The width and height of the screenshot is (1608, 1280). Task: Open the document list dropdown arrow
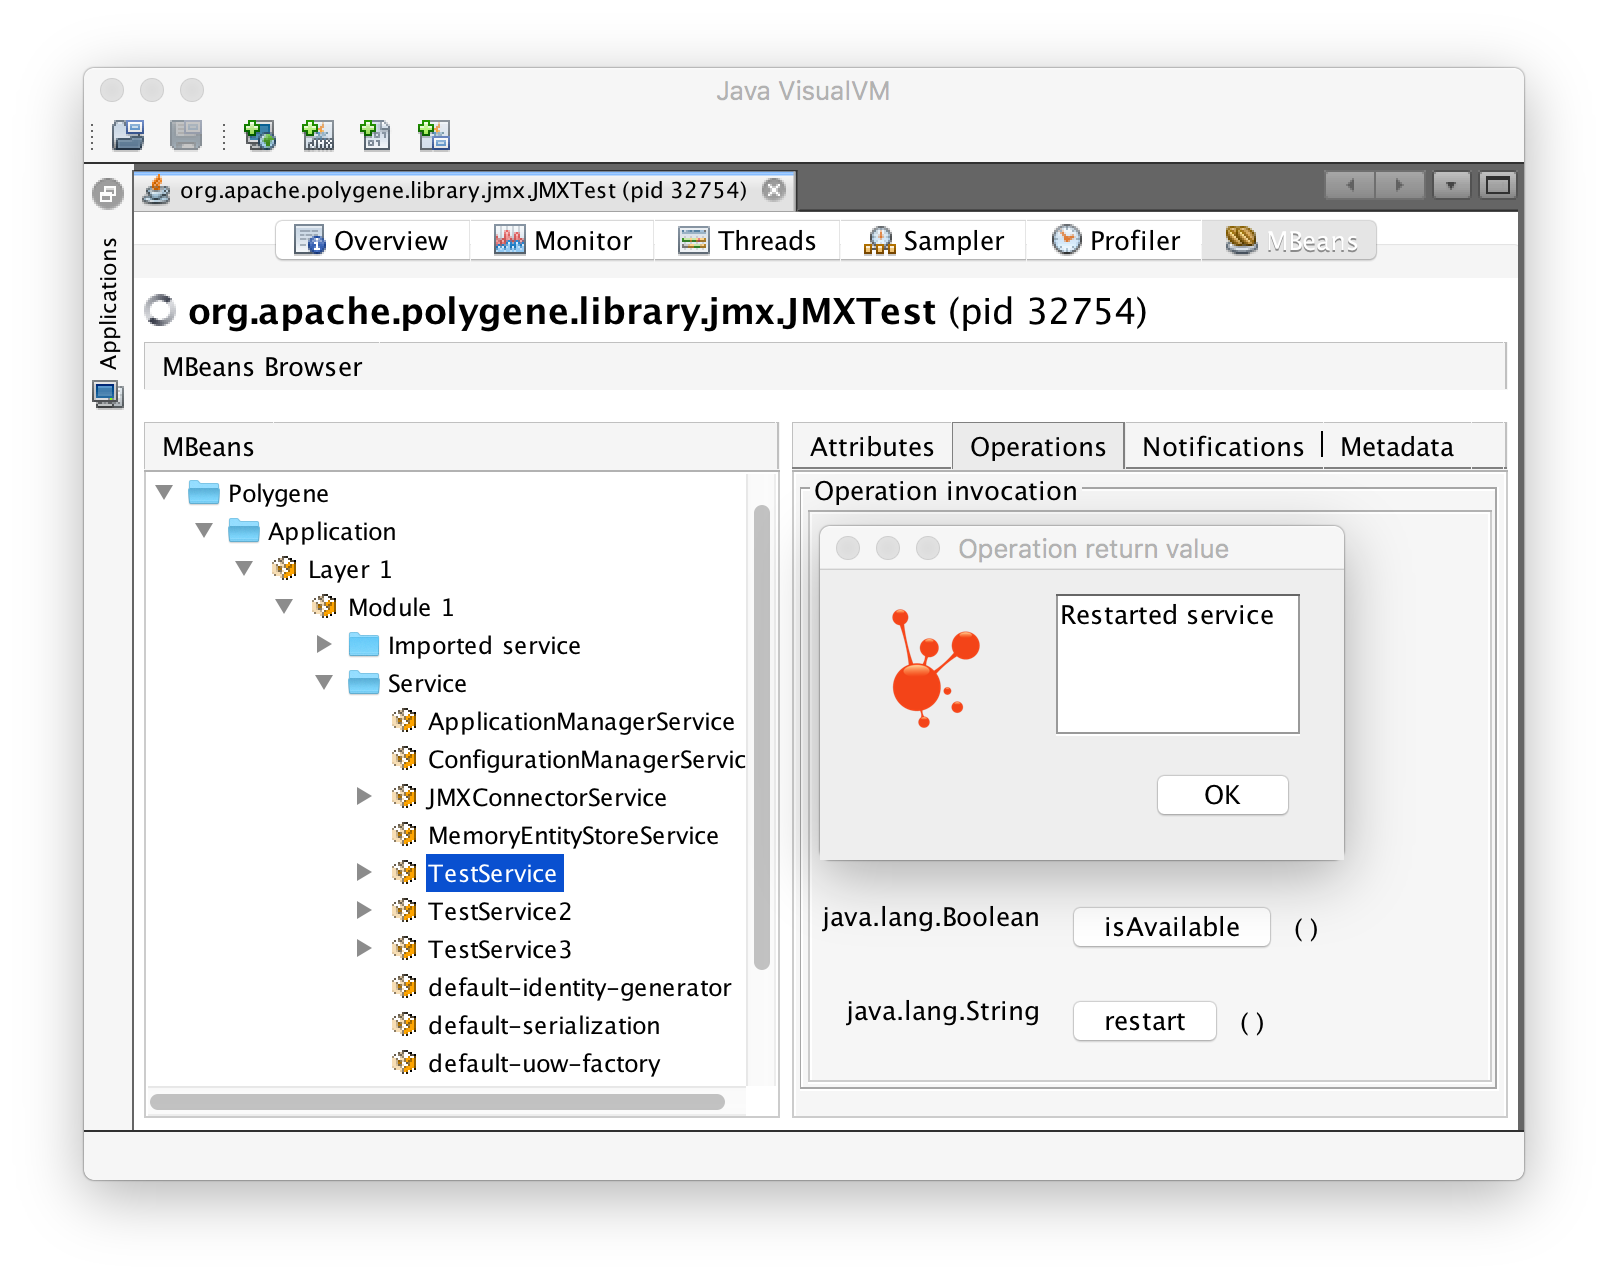pos(1450,185)
